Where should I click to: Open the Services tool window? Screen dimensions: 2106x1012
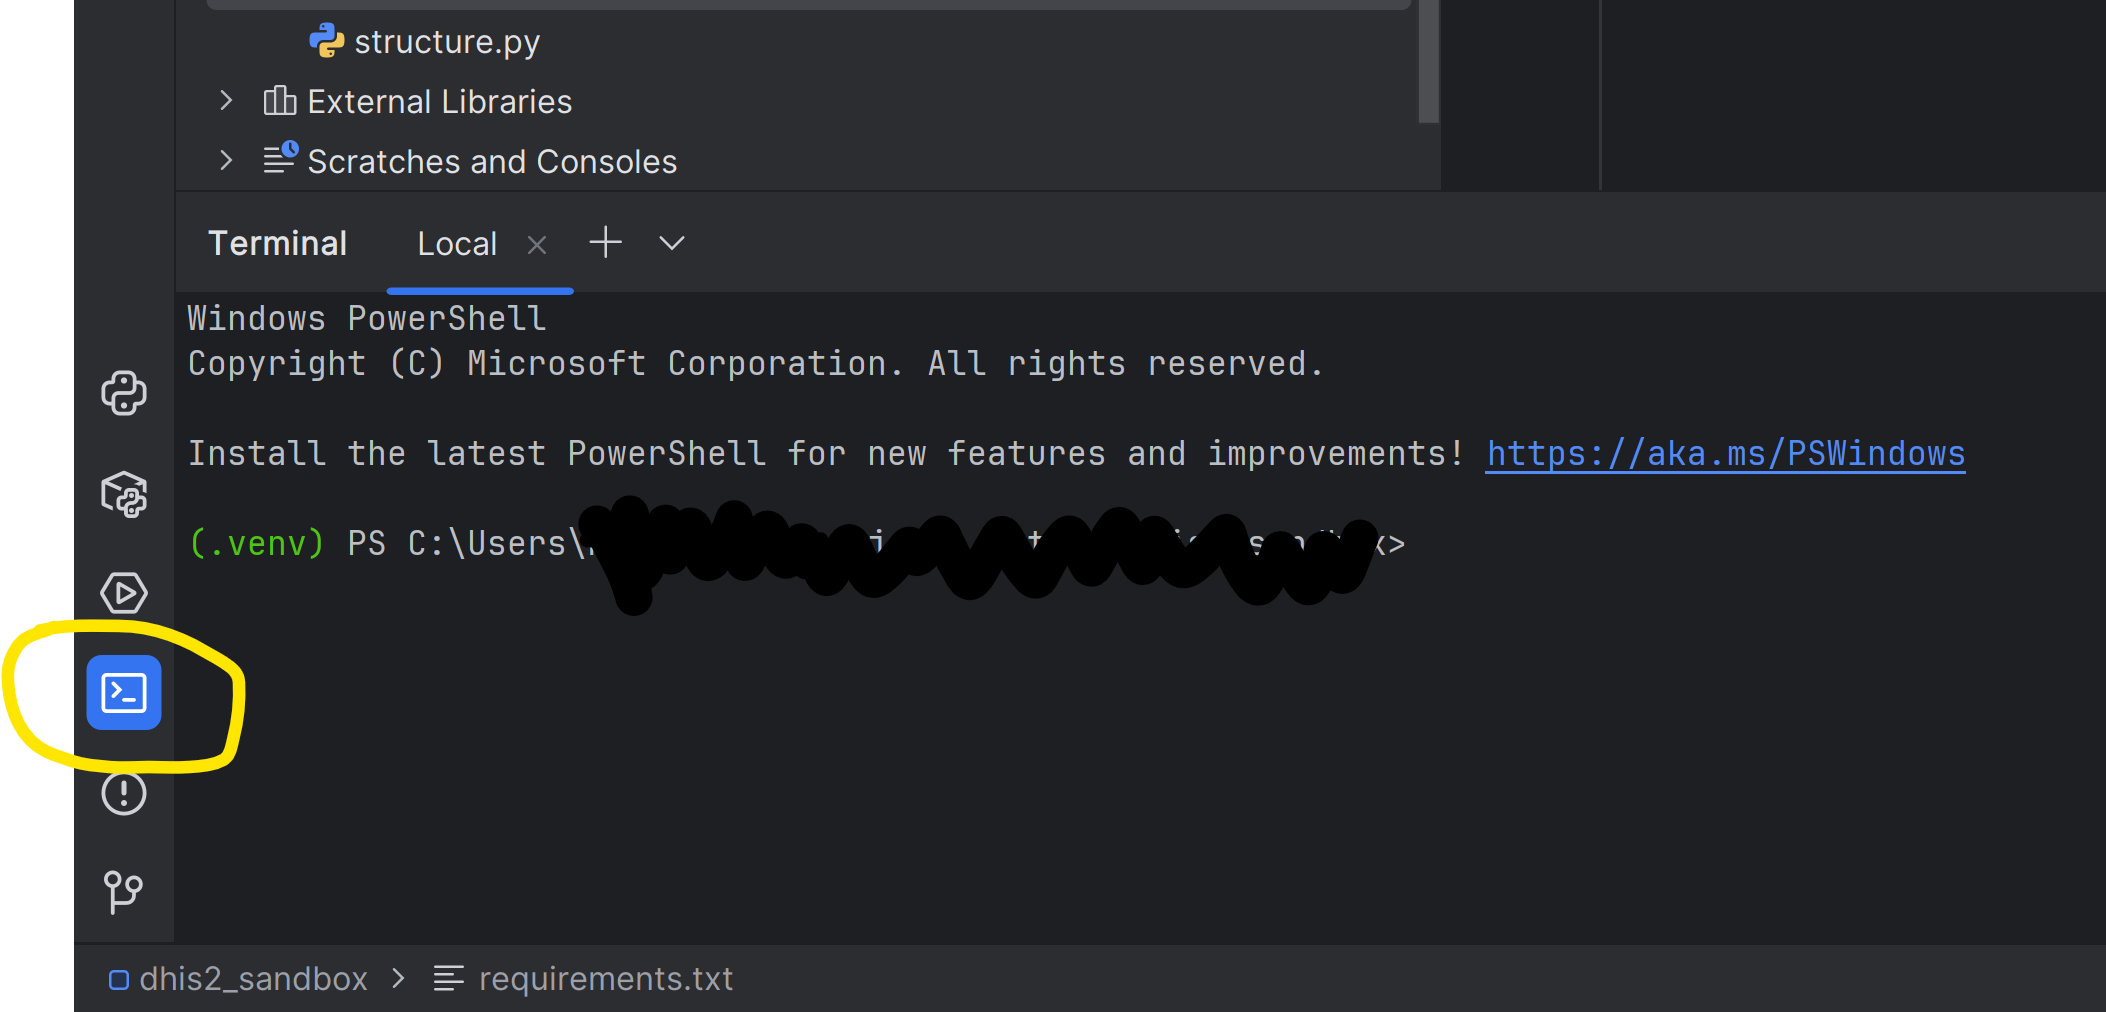124,593
